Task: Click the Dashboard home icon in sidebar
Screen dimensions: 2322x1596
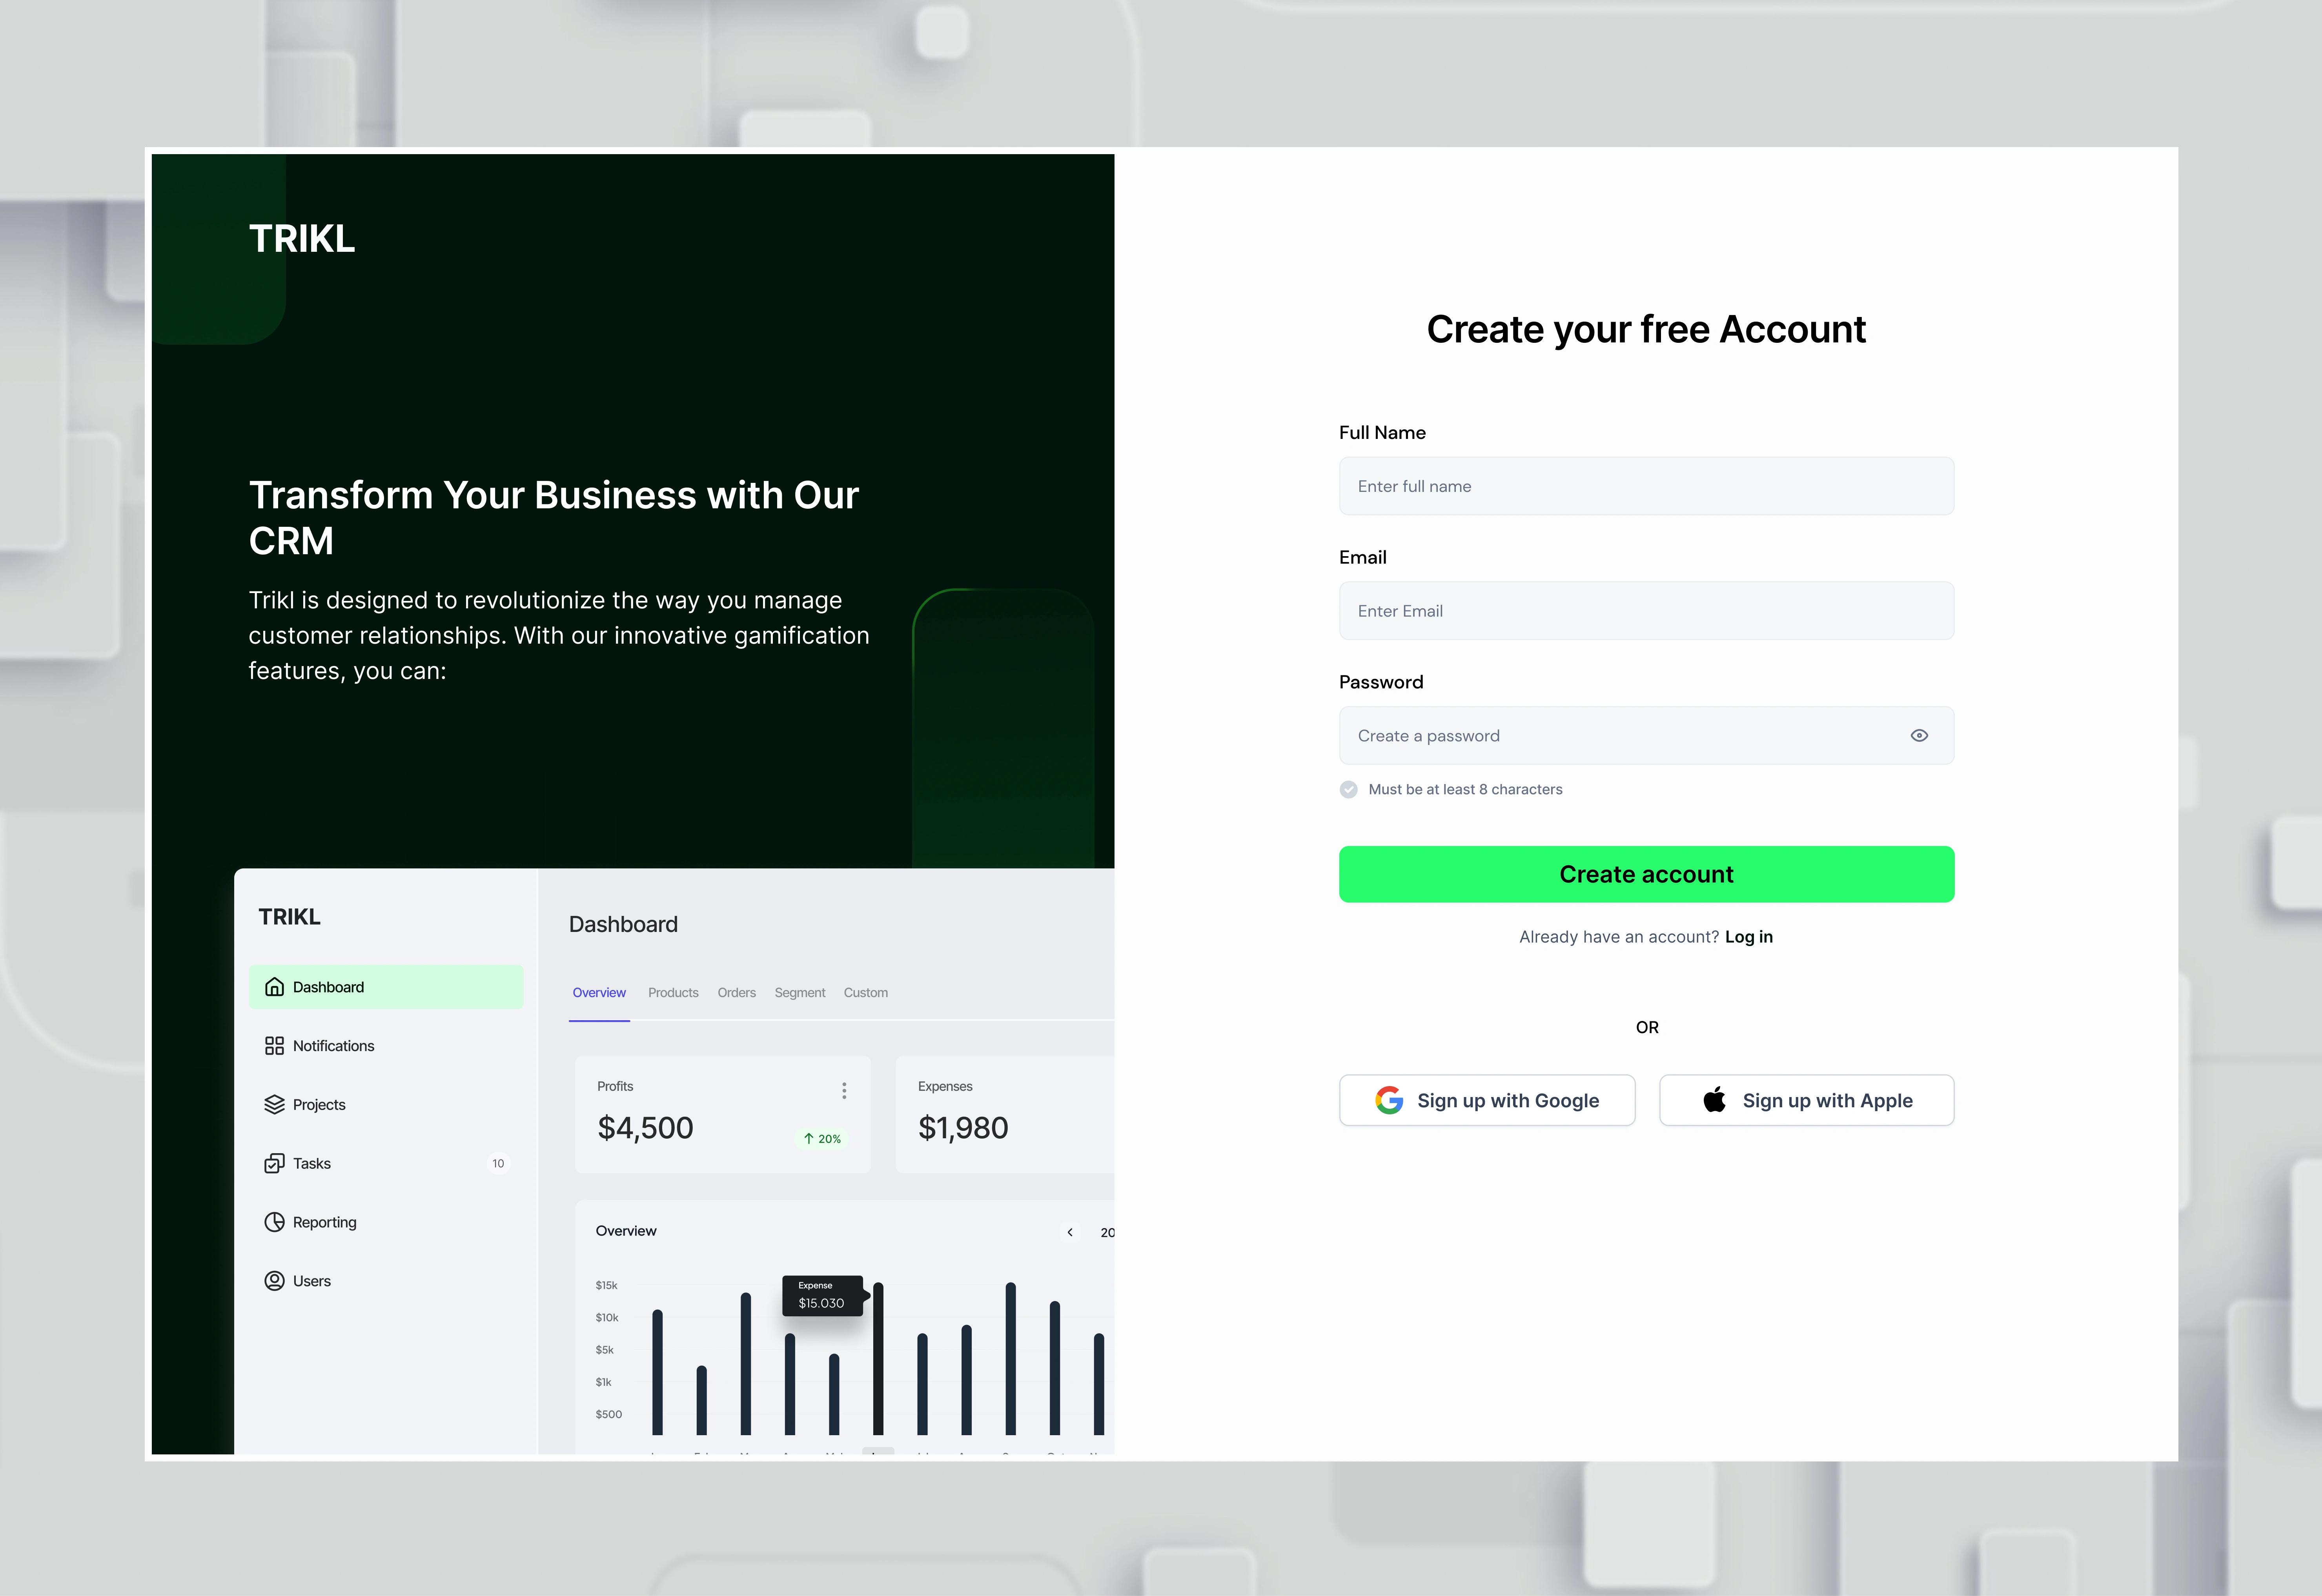Action: (x=274, y=987)
